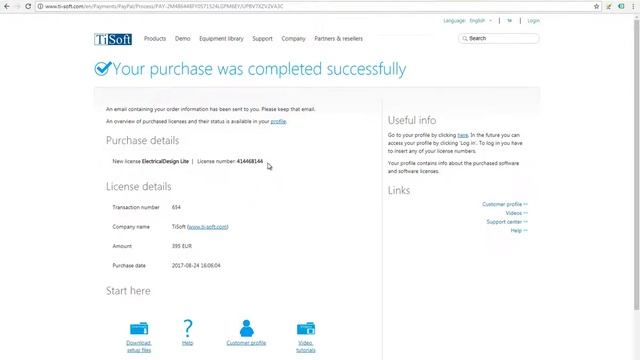Image resolution: width=640 pixels, height=360 pixels.
Task: Click purchase date 2017-08-24 16:06:04
Action: [x=196, y=265]
